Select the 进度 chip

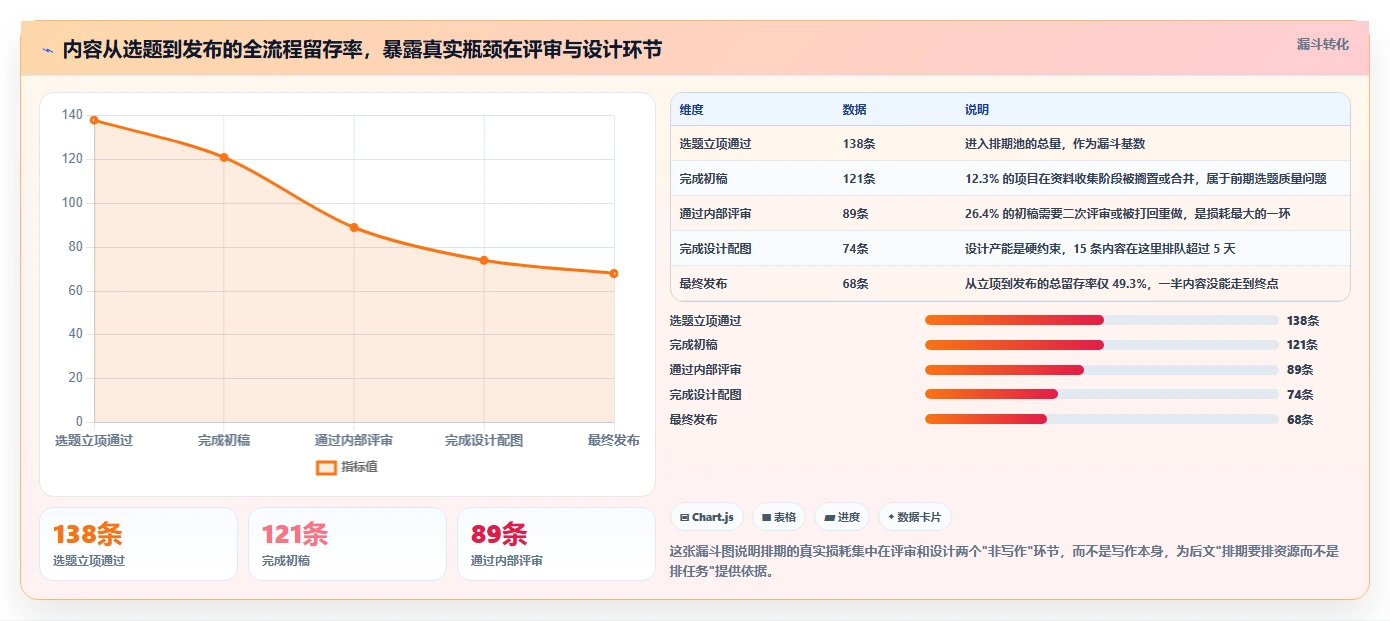(x=842, y=517)
